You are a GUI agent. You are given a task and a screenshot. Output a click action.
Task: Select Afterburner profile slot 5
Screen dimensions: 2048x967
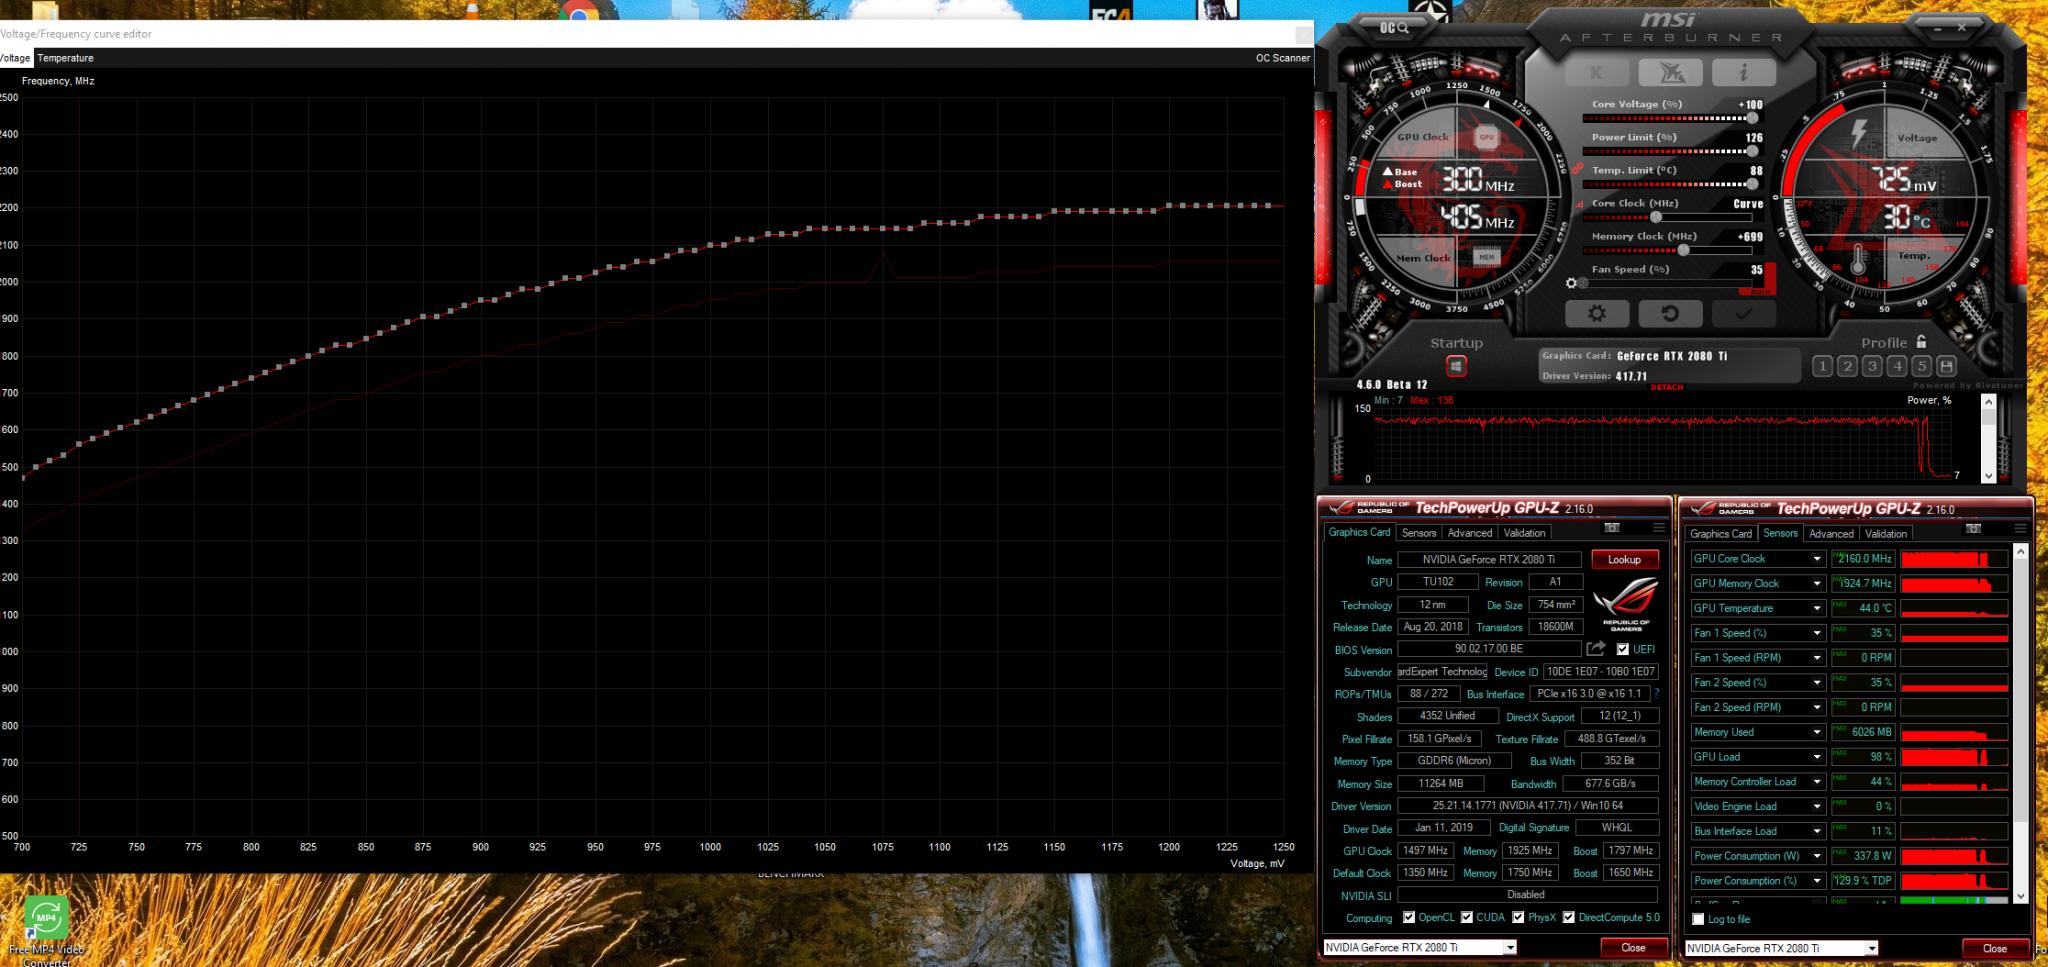coord(1921,366)
